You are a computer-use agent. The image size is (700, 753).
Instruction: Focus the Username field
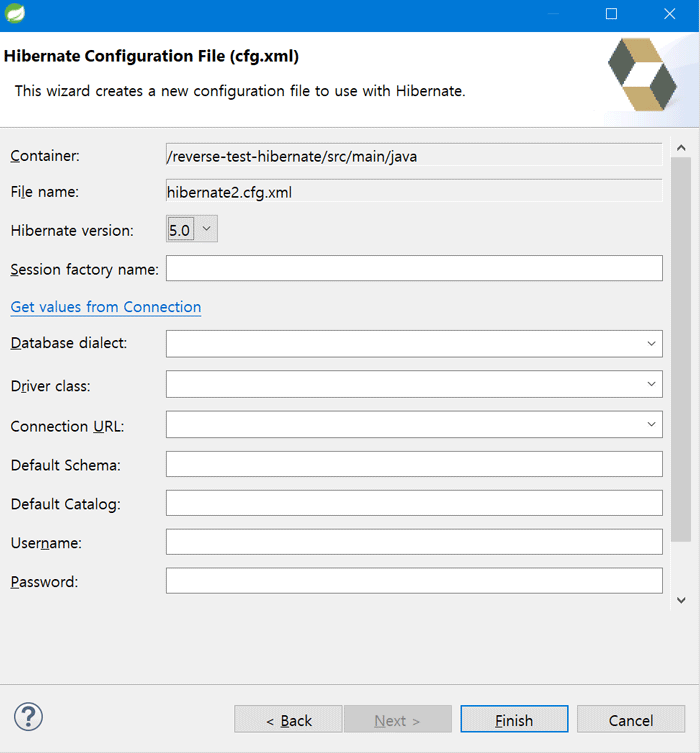pyautogui.click(x=414, y=542)
